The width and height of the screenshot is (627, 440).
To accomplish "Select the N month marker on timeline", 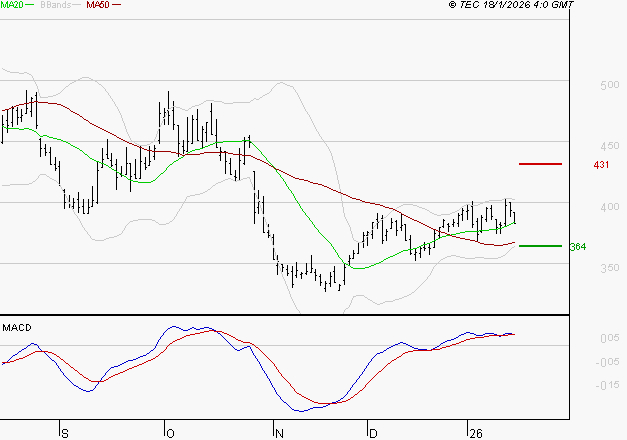I will point(278,432).
